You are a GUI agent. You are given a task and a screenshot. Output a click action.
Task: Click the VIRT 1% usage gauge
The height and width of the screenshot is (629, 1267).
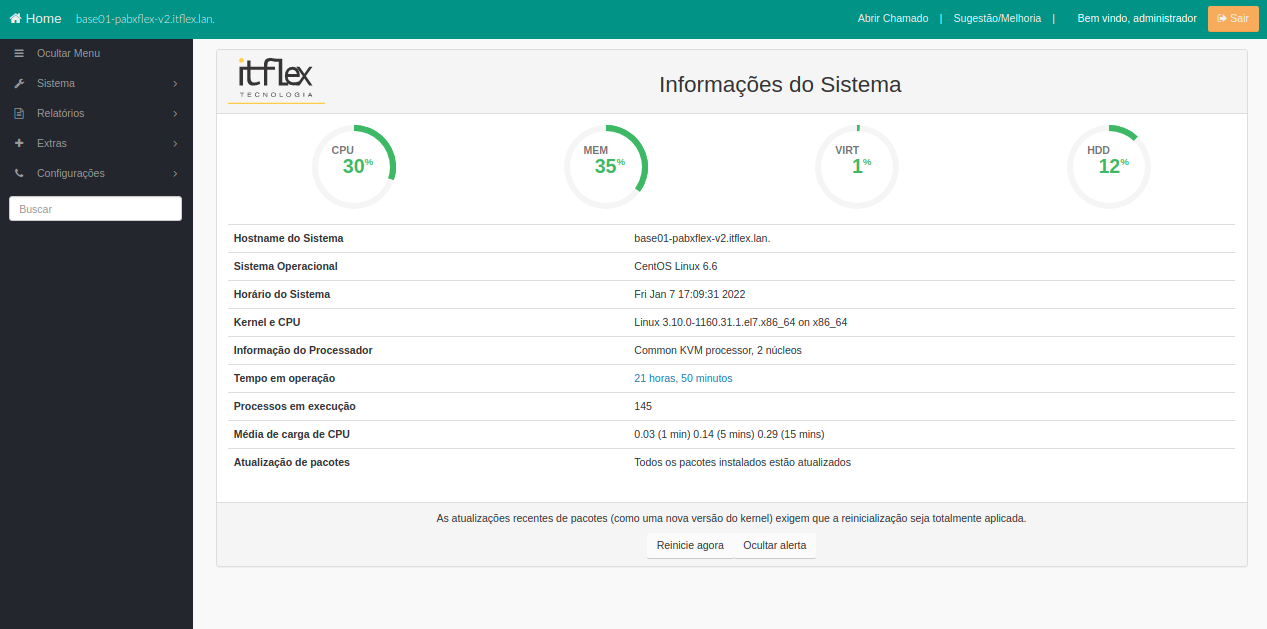pyautogui.click(x=857, y=167)
